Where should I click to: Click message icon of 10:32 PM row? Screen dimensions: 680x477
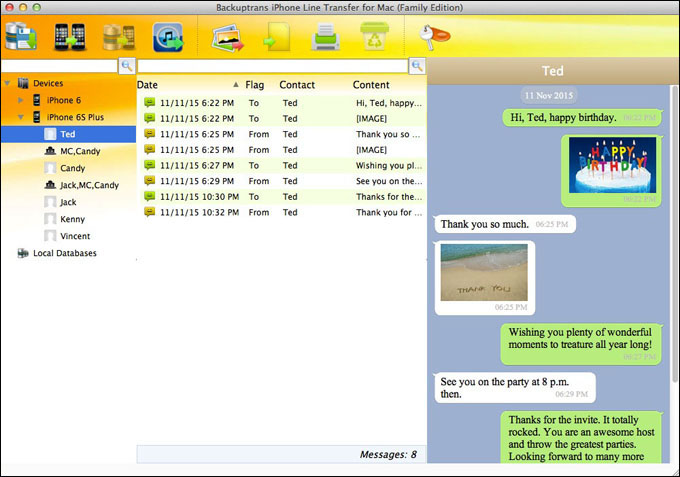point(150,212)
